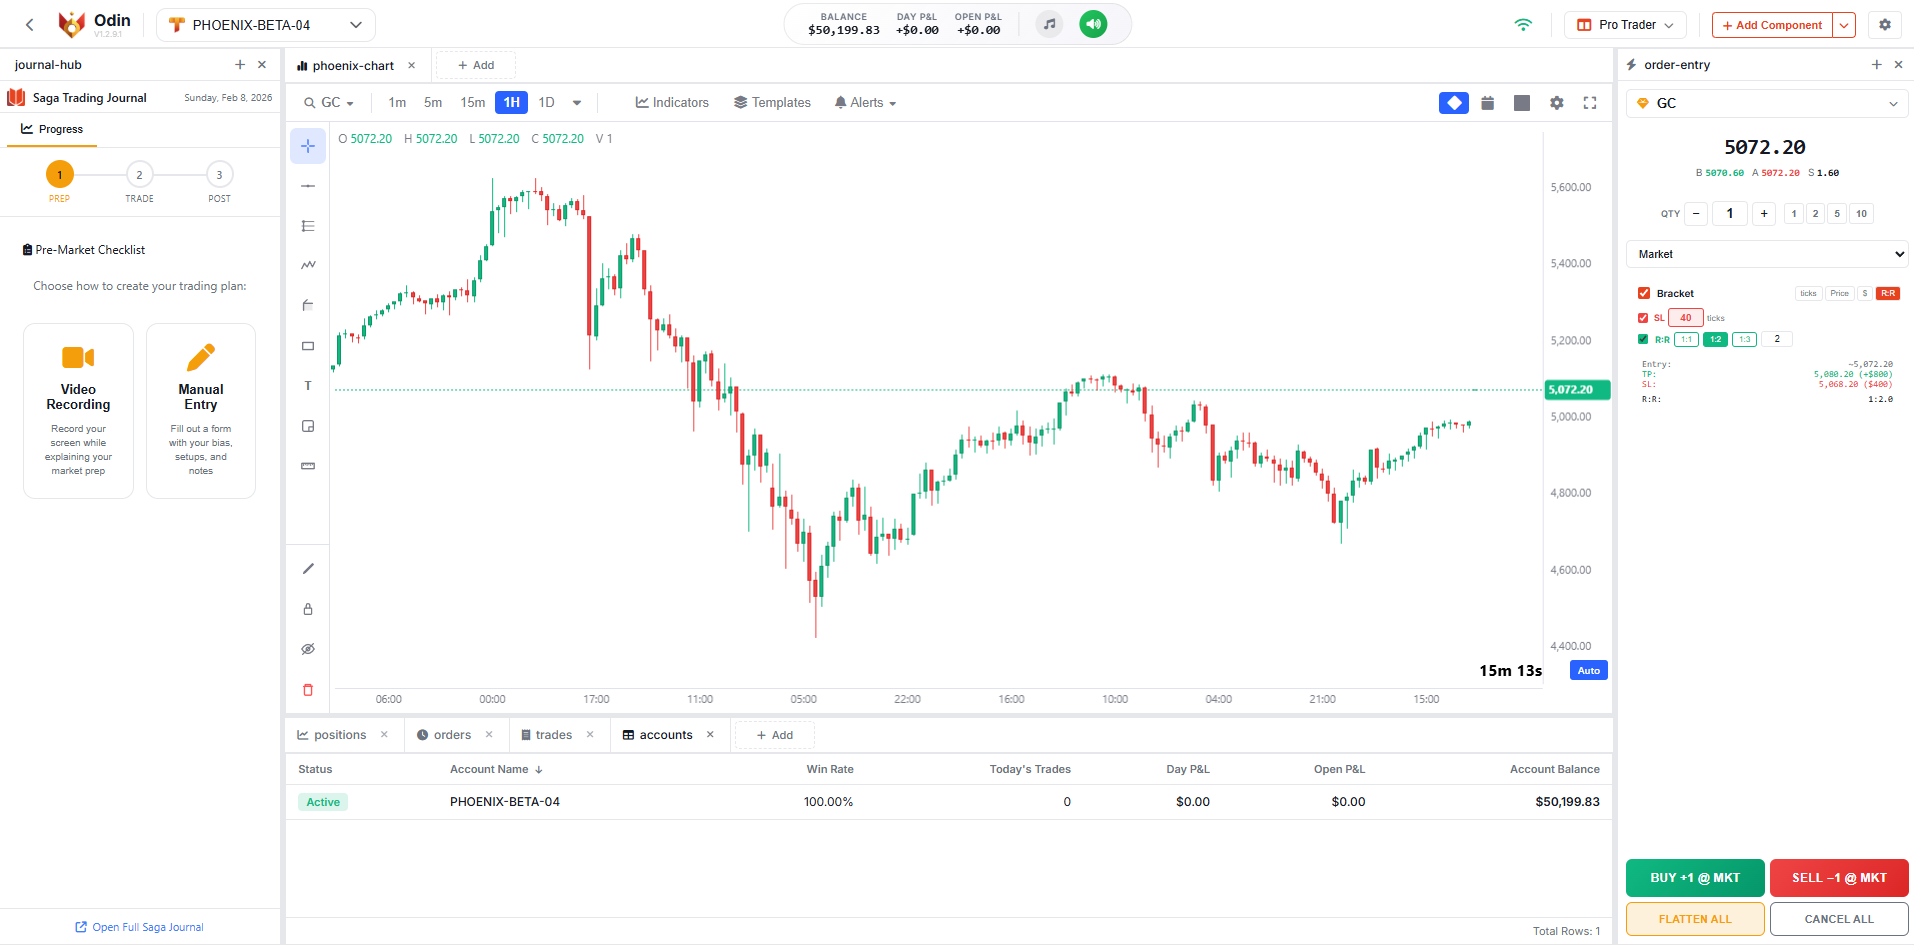Viewport: 1914px width, 945px height.
Task: Lock drawings with the padlock icon
Action: tap(308, 609)
